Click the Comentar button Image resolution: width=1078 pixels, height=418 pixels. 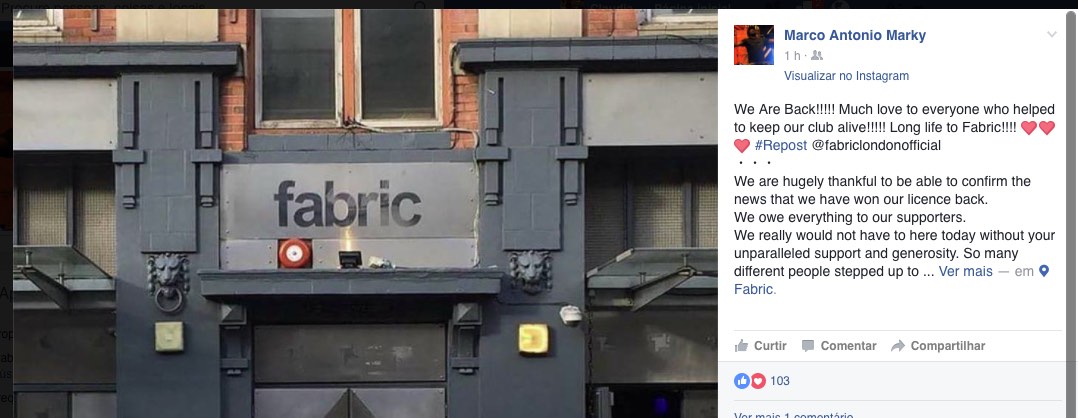[839, 346]
